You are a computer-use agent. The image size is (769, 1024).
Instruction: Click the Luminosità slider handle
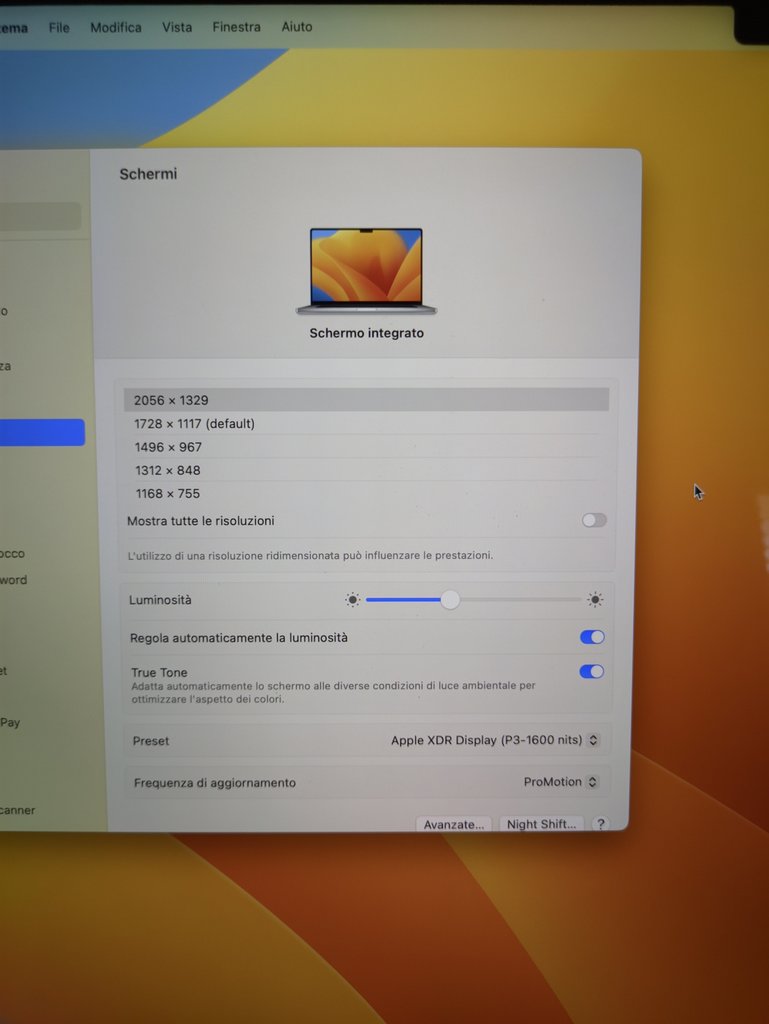pos(450,600)
